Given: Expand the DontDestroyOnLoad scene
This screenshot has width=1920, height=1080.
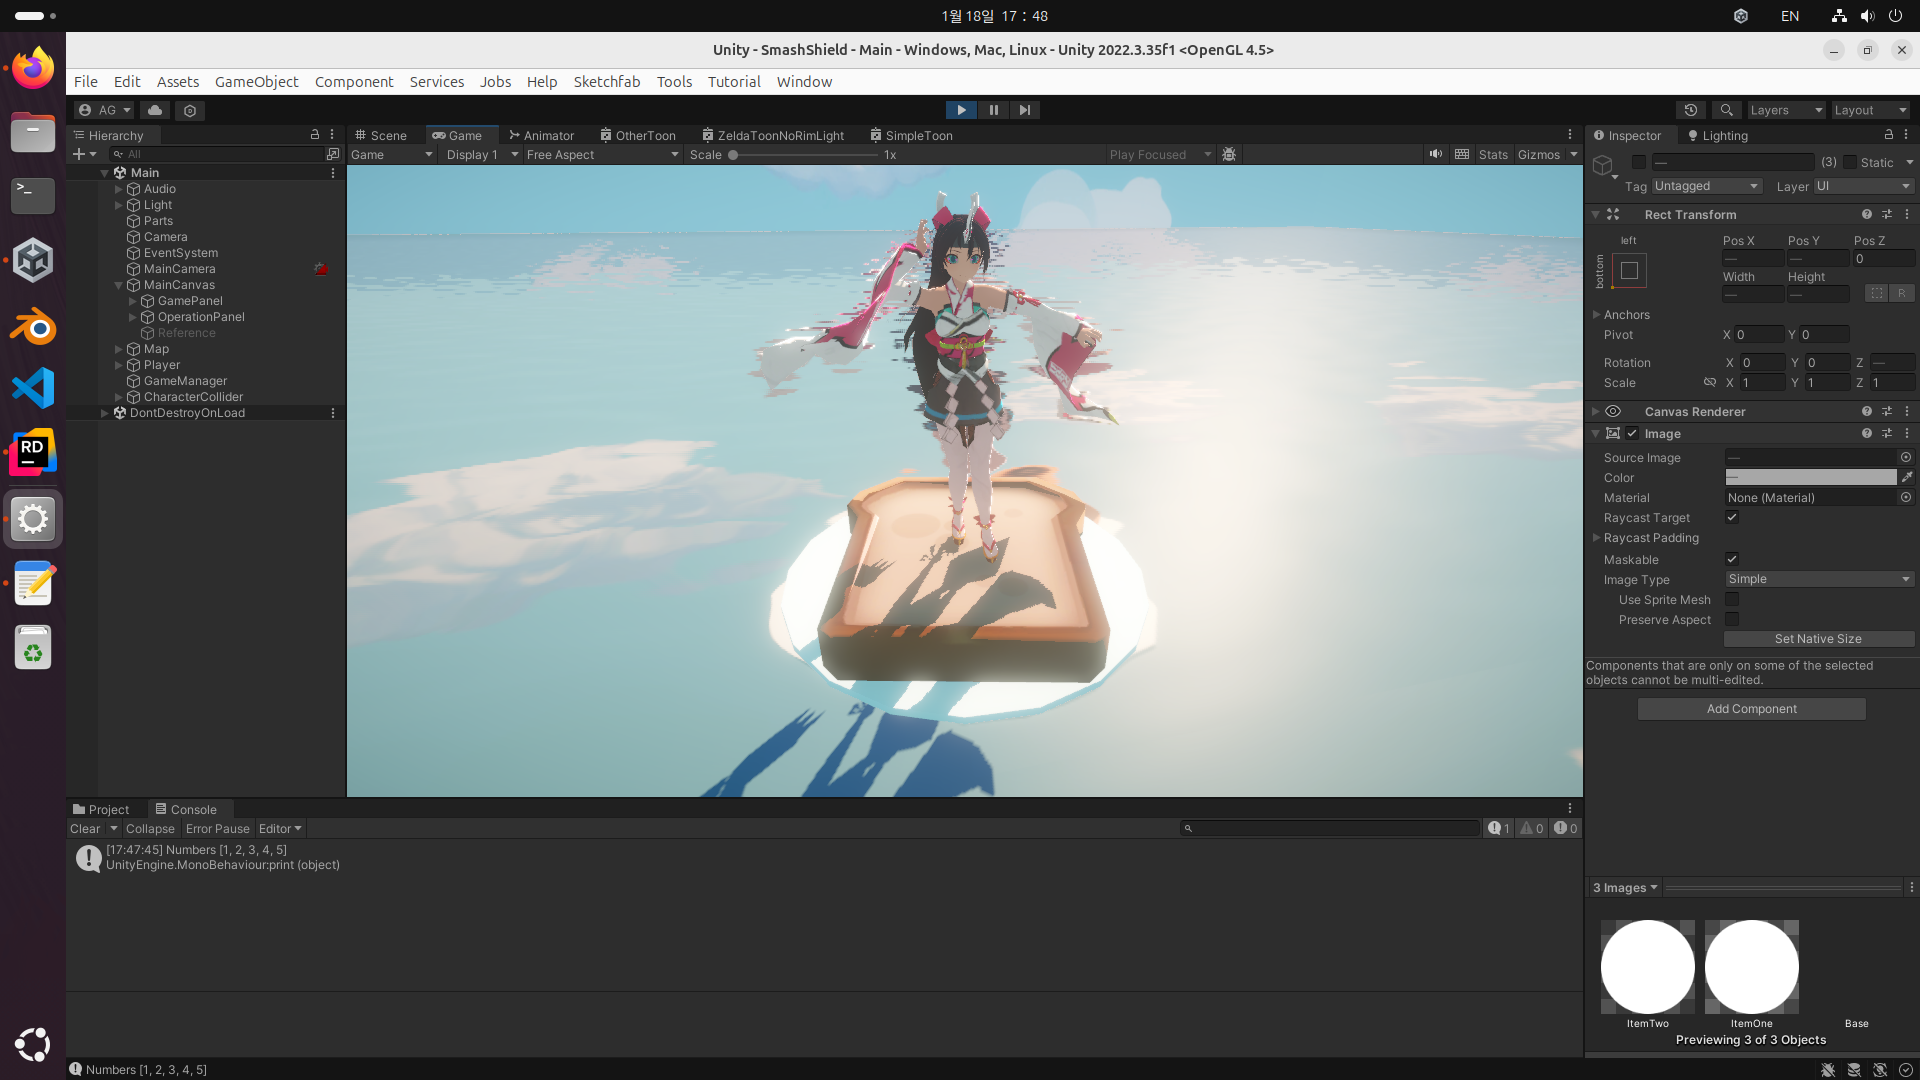Looking at the screenshot, I should (x=104, y=413).
